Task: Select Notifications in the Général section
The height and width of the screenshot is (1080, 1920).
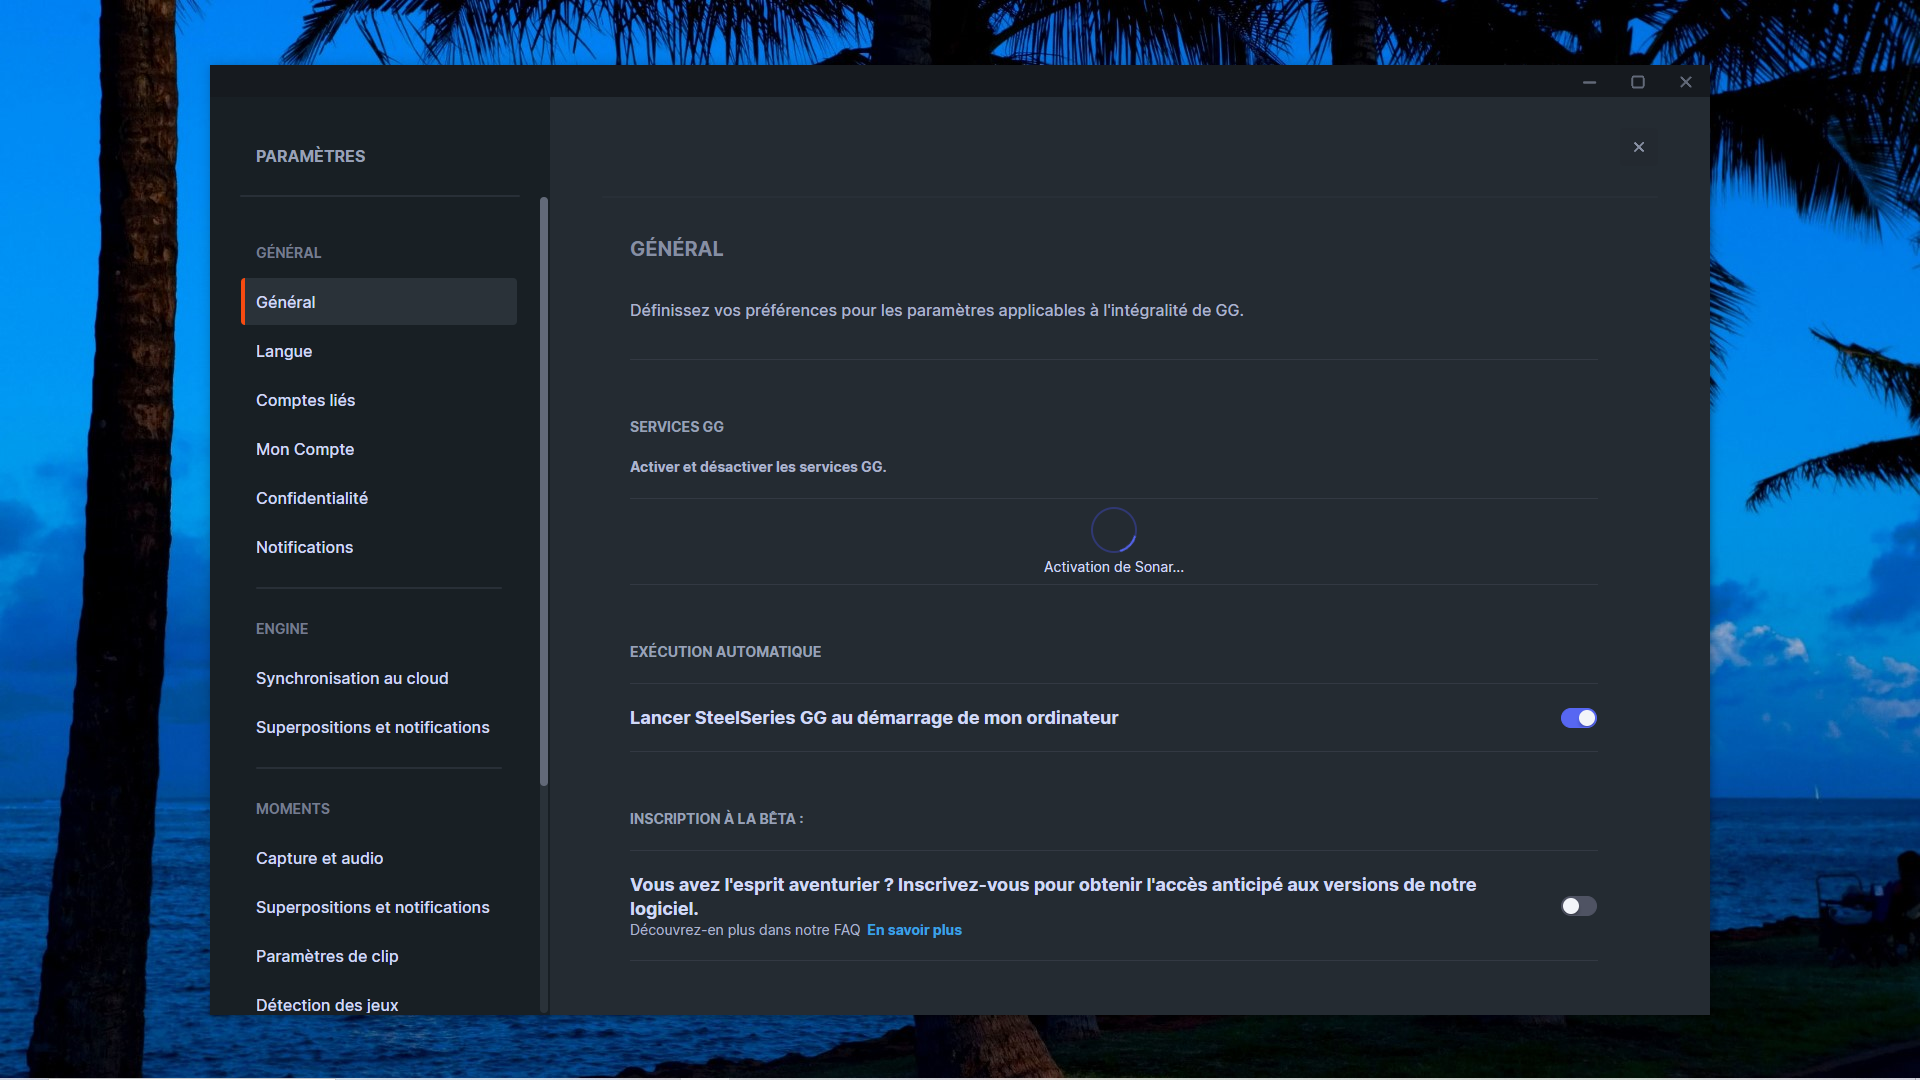Action: 379,547
